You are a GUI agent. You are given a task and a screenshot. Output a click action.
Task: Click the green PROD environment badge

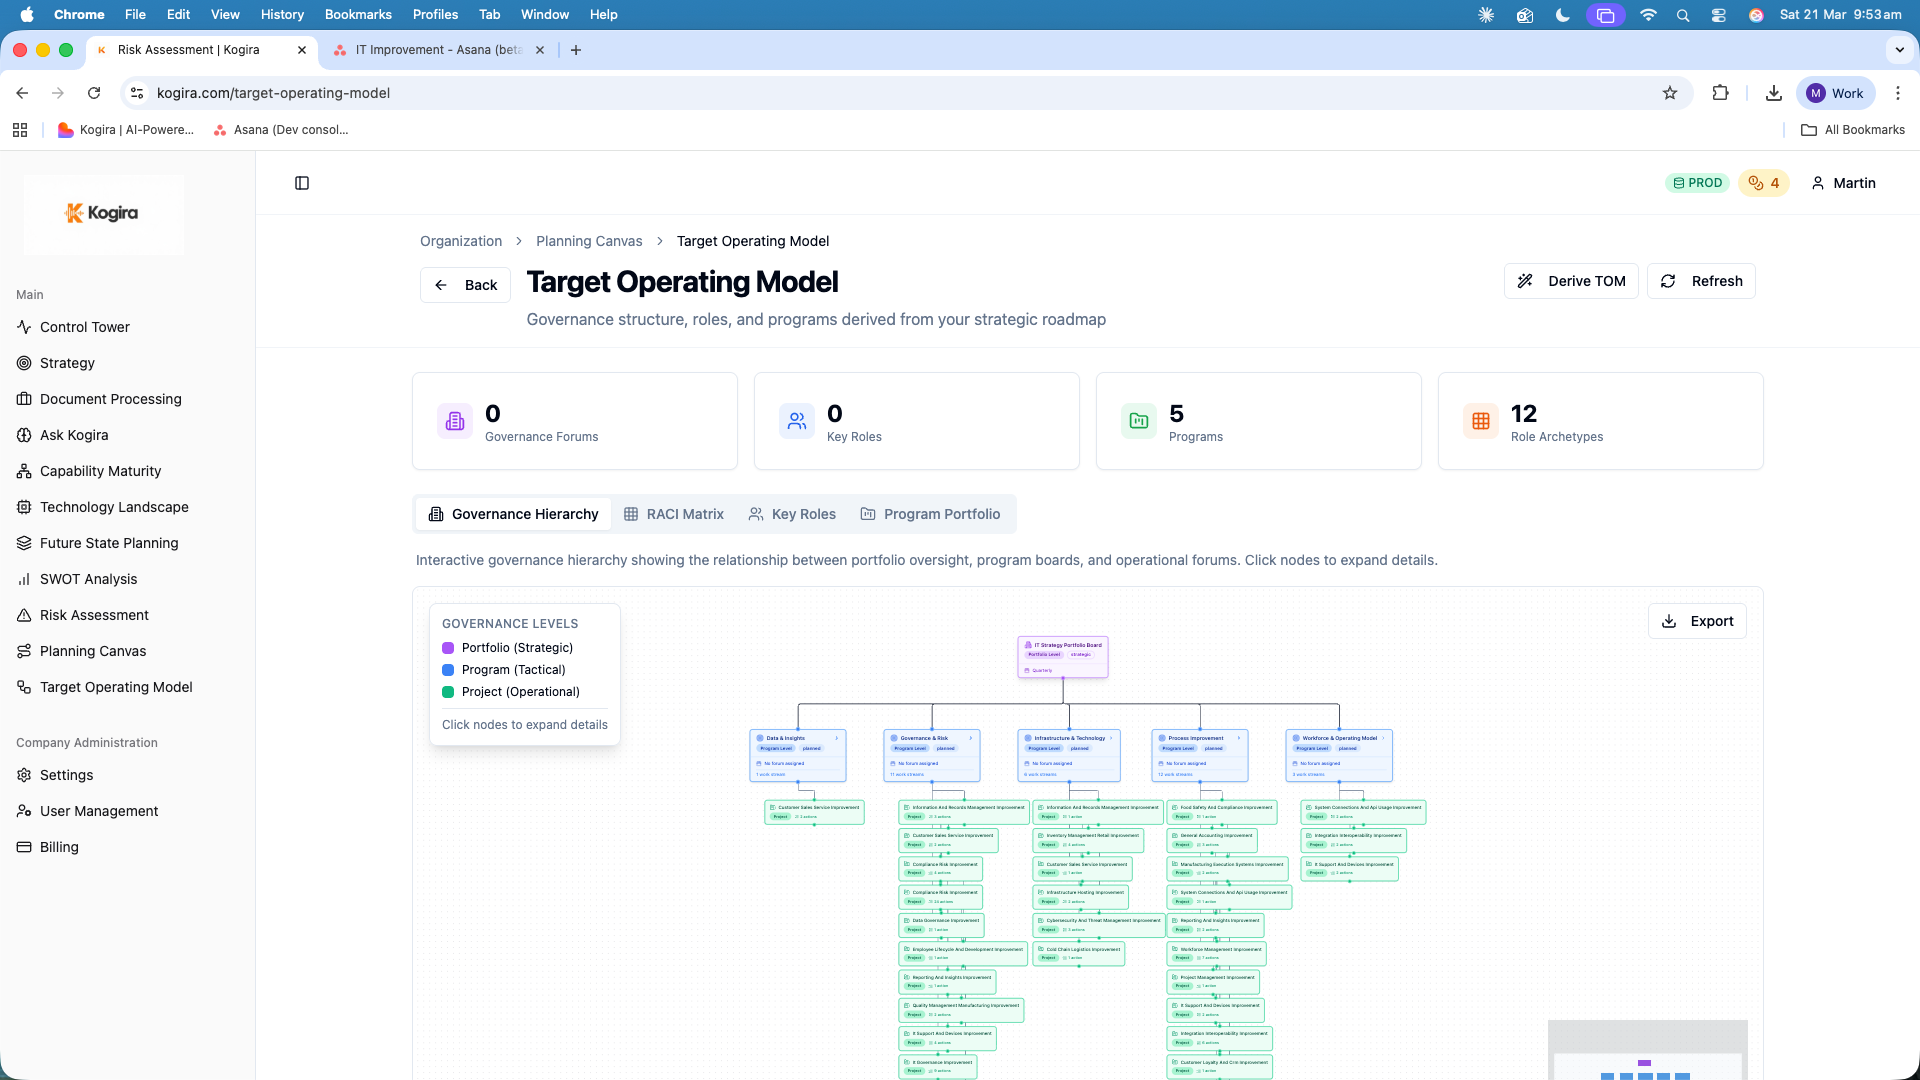click(x=1697, y=183)
